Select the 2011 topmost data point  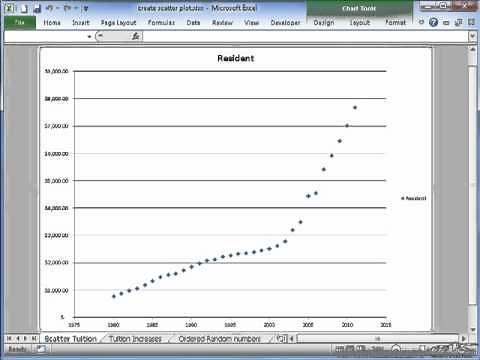(x=355, y=108)
